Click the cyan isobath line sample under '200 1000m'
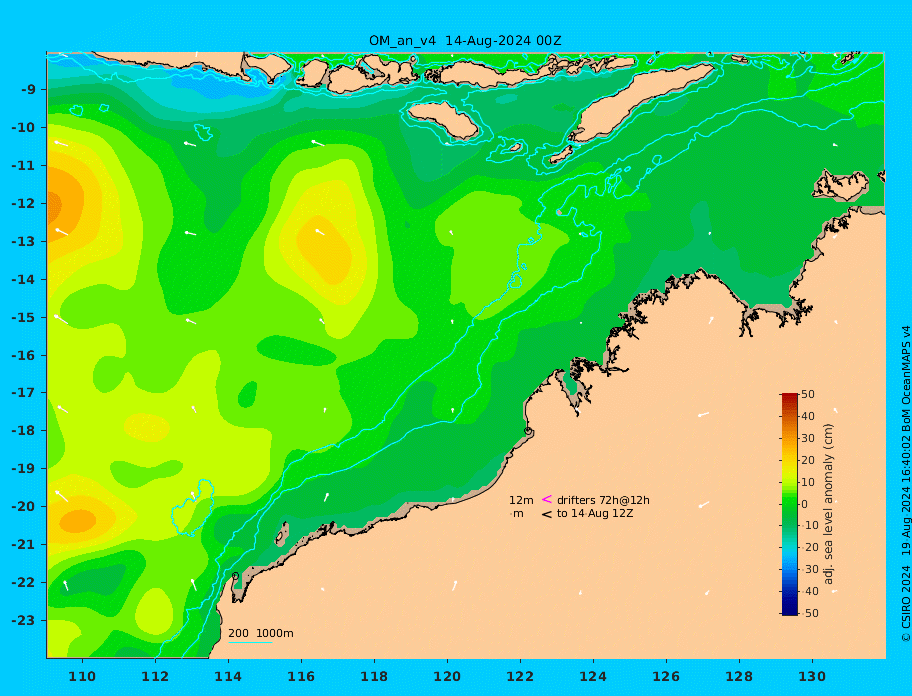Viewport: 912px width, 696px height. (250, 642)
